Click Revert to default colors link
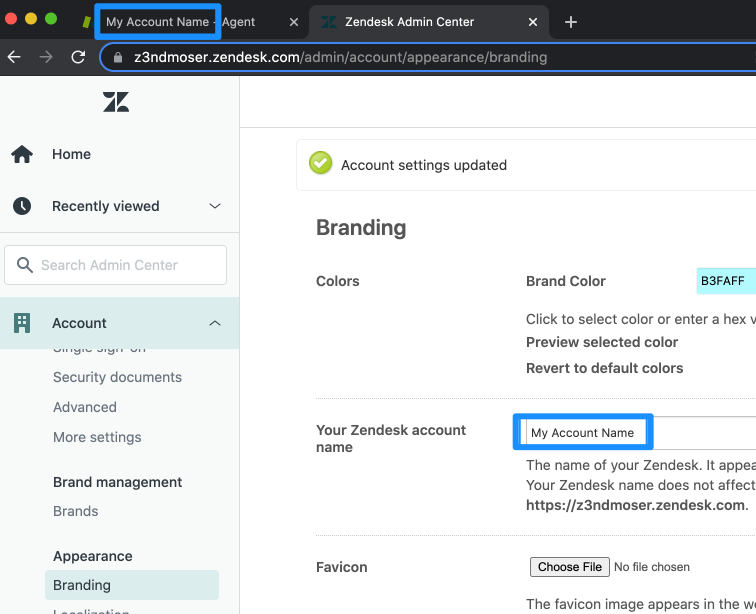 pyautogui.click(x=604, y=368)
